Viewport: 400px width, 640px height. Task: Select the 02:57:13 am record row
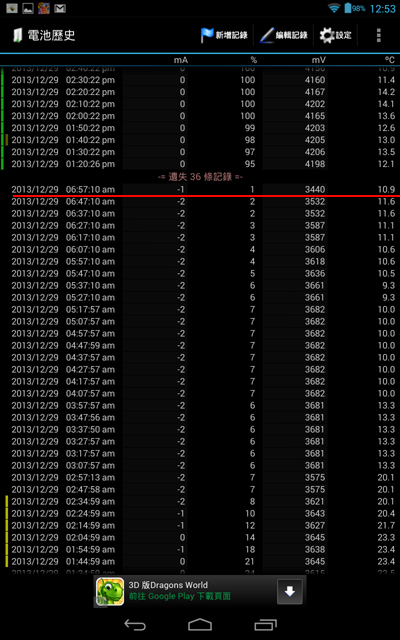pyautogui.click(x=200, y=478)
